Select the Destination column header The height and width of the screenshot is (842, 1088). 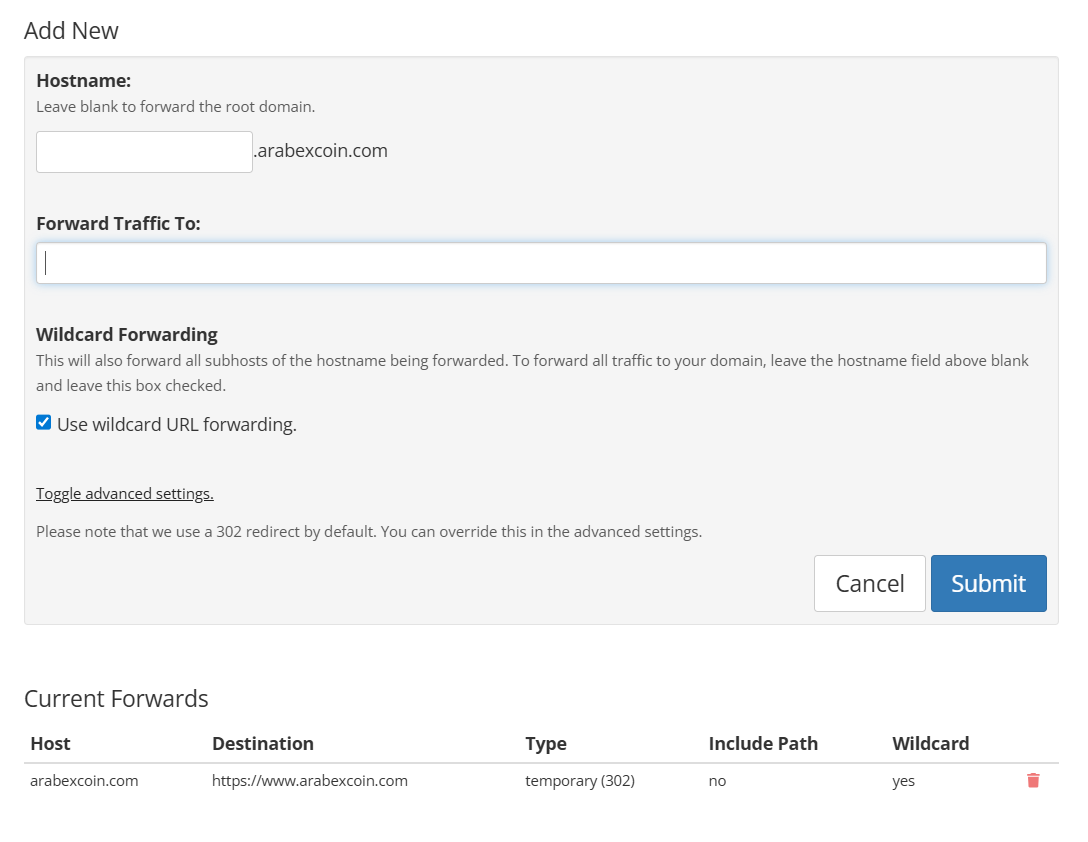263,743
